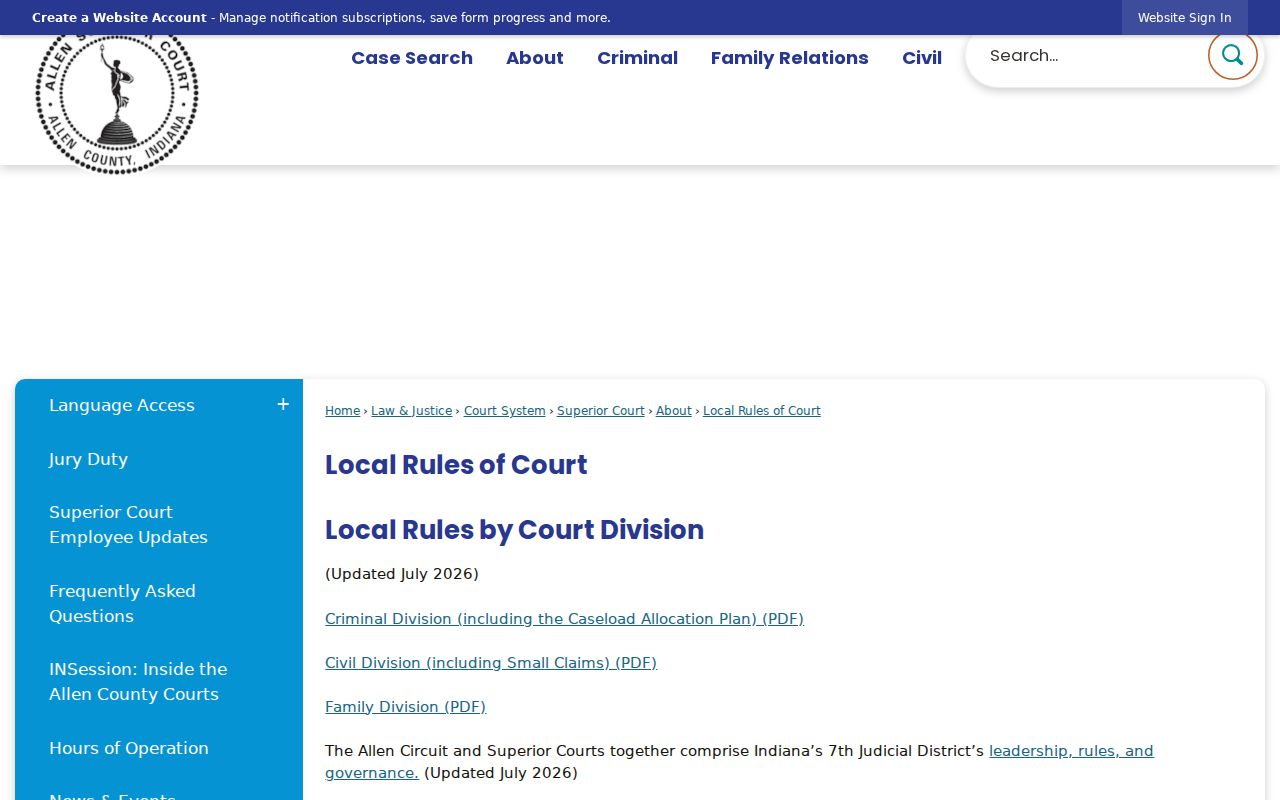
Task: Open the Family Relations menu
Action: click(x=790, y=58)
